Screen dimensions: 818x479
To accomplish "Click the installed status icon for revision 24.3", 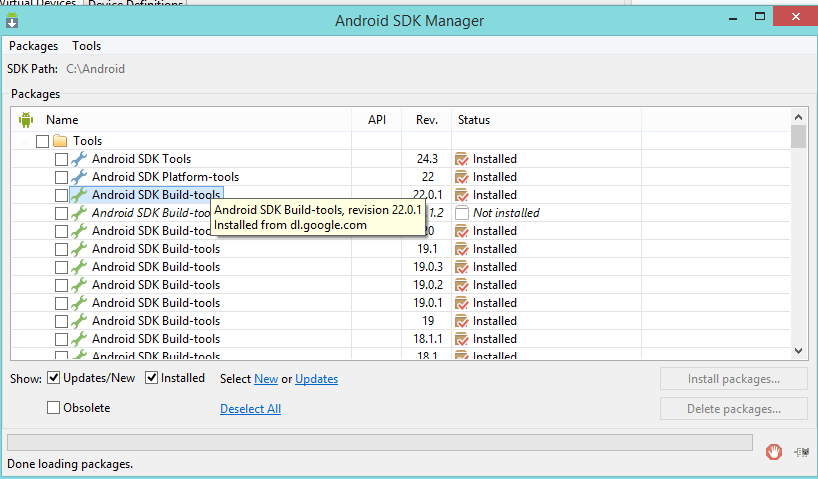I will (462, 159).
